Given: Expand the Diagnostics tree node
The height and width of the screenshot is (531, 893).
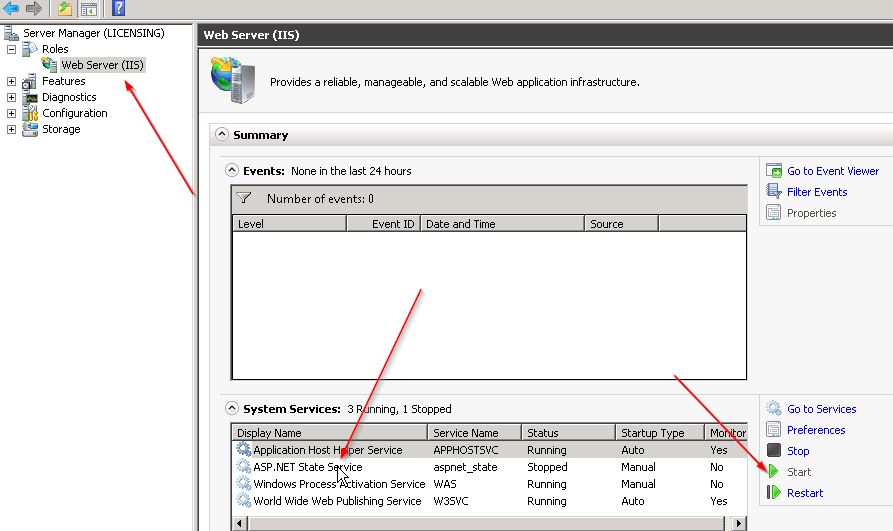Looking at the screenshot, I should point(11,97).
